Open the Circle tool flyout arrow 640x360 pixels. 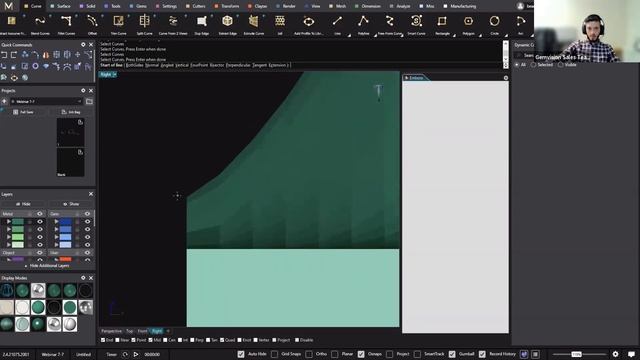point(506,36)
